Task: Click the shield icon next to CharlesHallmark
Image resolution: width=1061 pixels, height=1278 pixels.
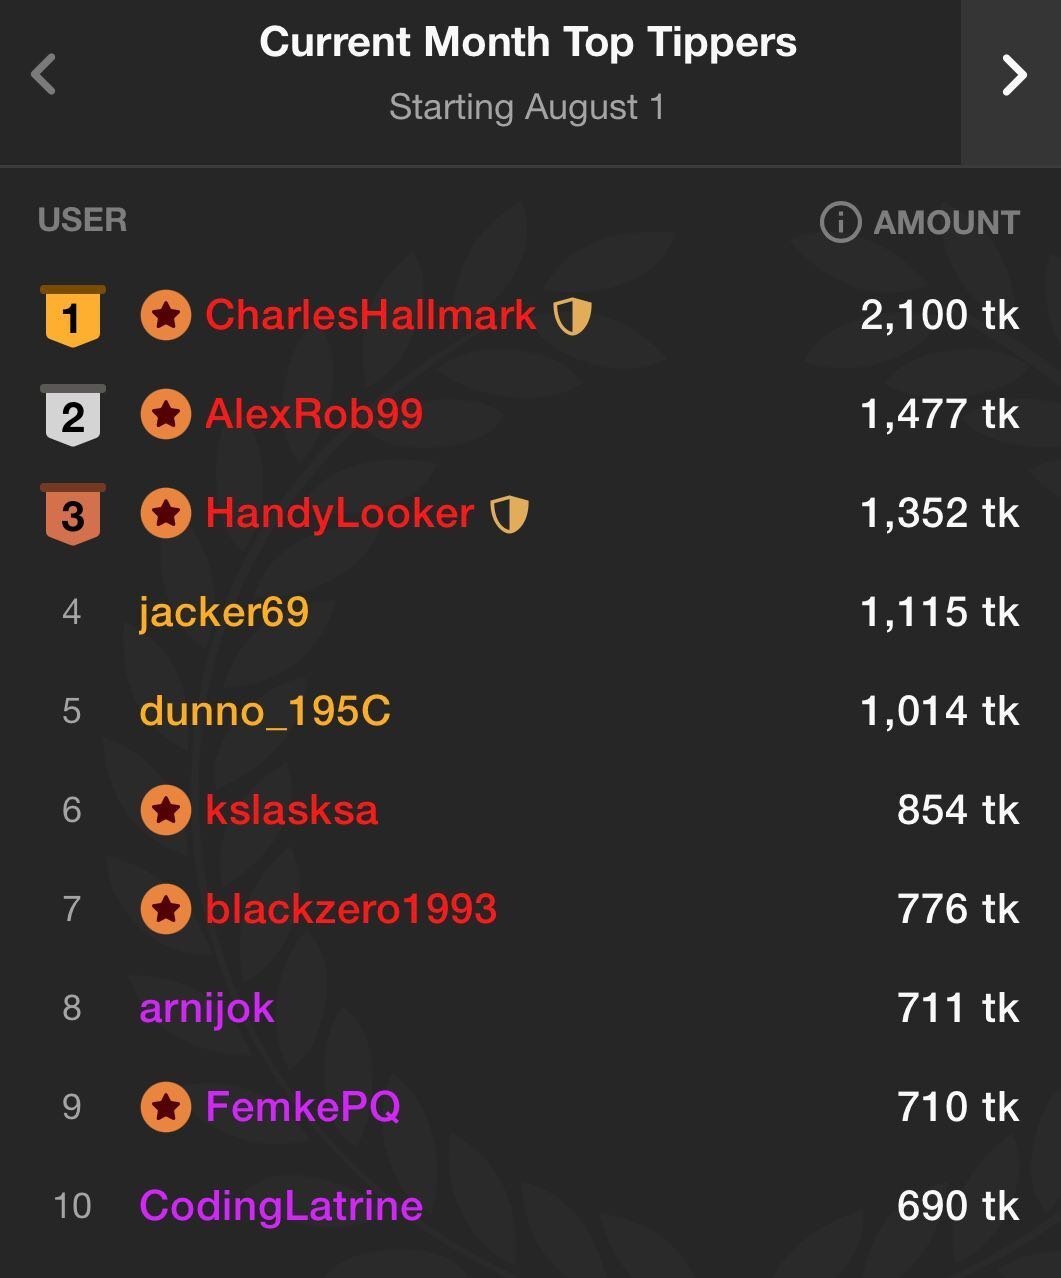Action: [x=572, y=317]
